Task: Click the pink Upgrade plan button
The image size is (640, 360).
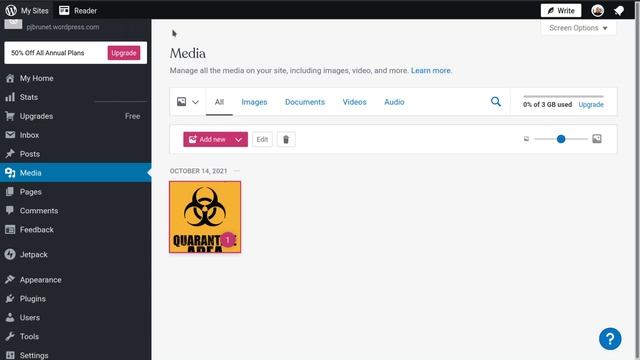Action: point(124,53)
